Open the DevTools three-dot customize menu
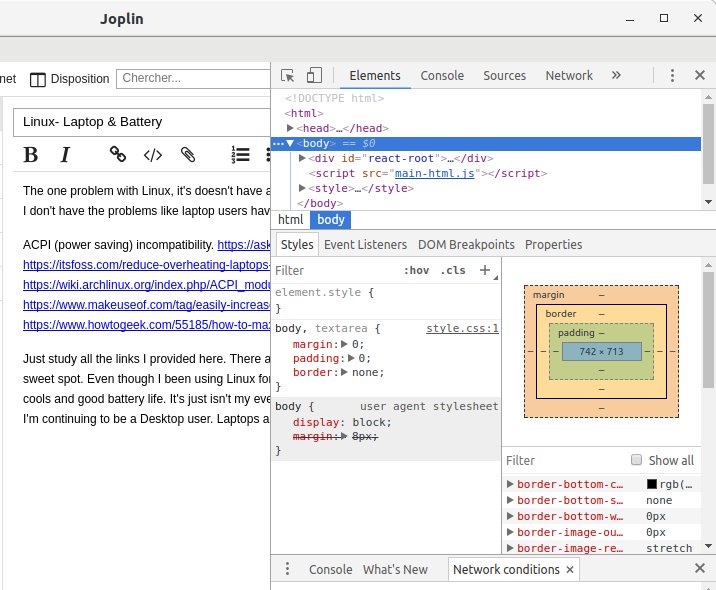This screenshot has height=590, width=716. [672, 75]
